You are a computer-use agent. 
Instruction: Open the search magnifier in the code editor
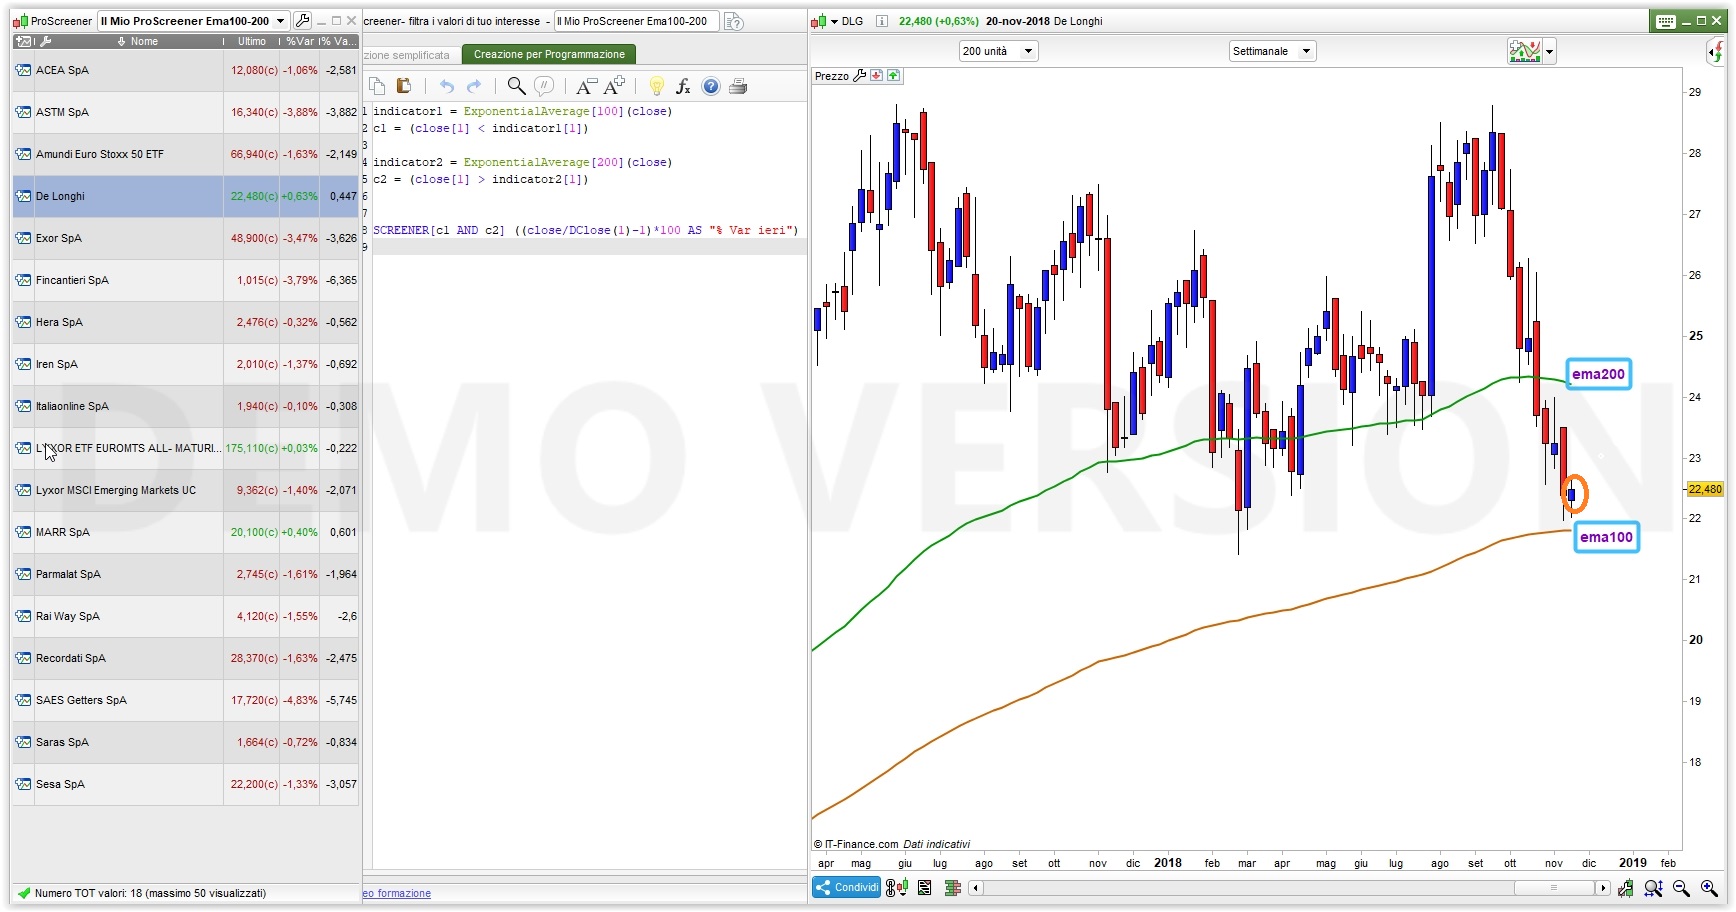point(516,86)
